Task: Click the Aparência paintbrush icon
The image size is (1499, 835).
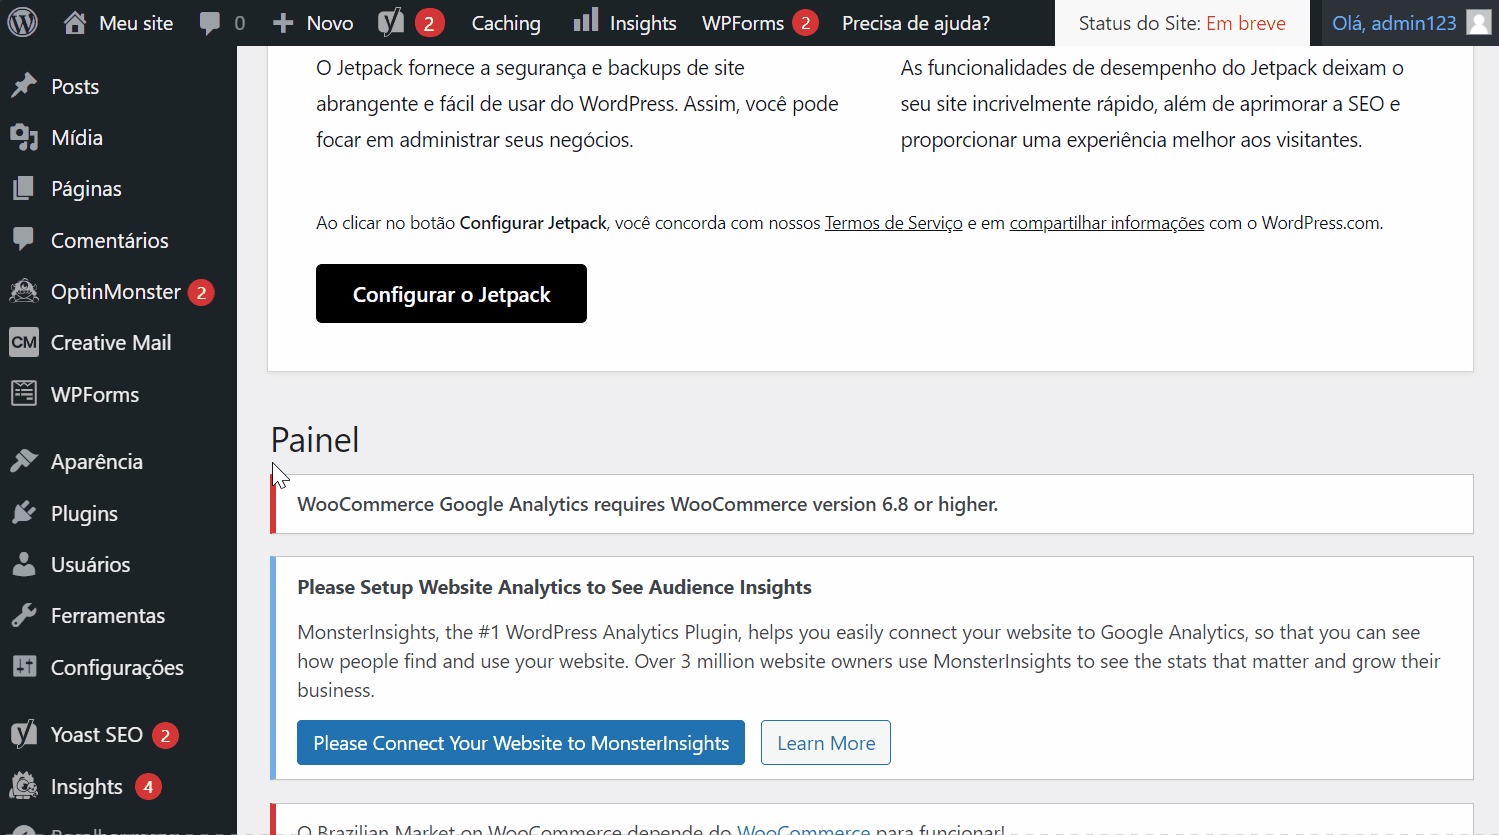Action: [24, 461]
